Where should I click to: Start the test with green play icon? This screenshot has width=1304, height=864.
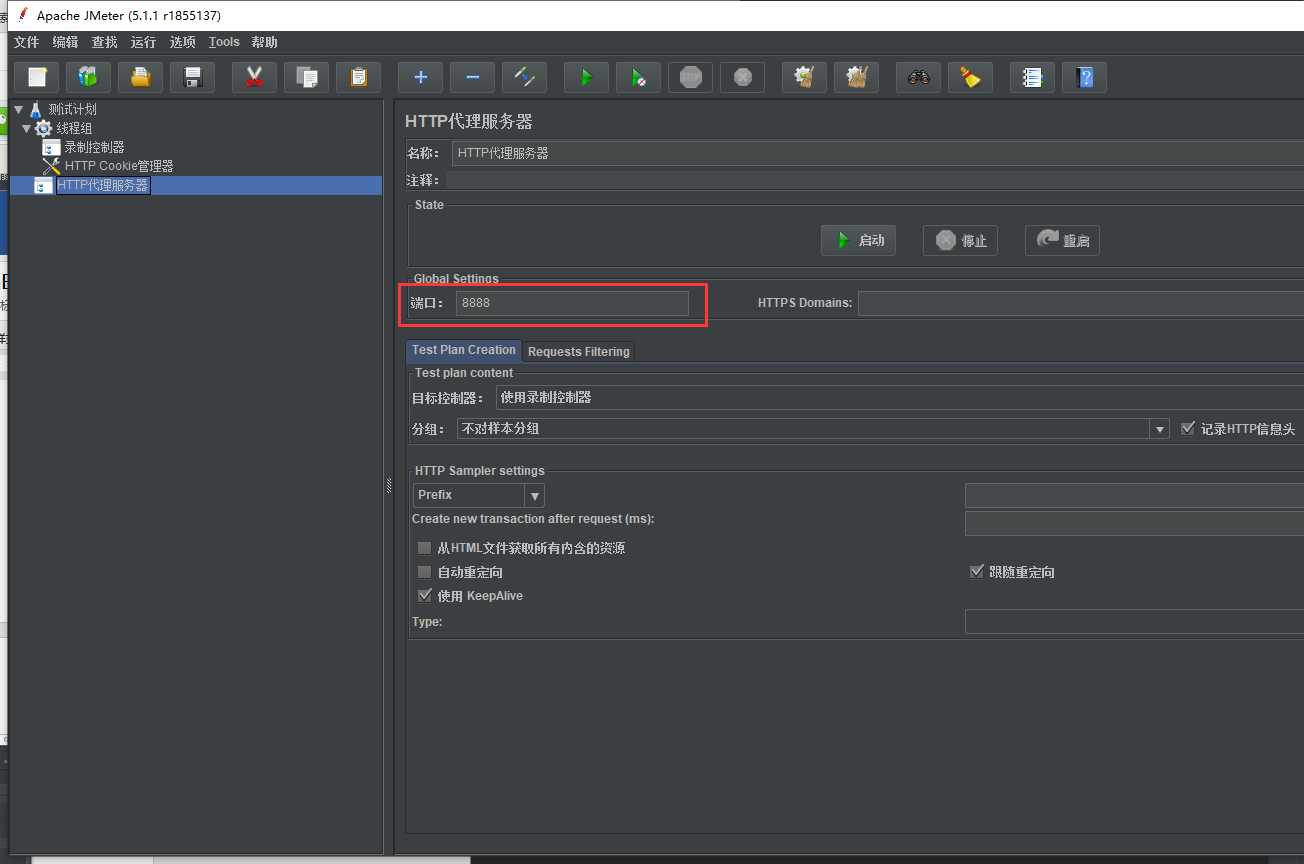587,77
